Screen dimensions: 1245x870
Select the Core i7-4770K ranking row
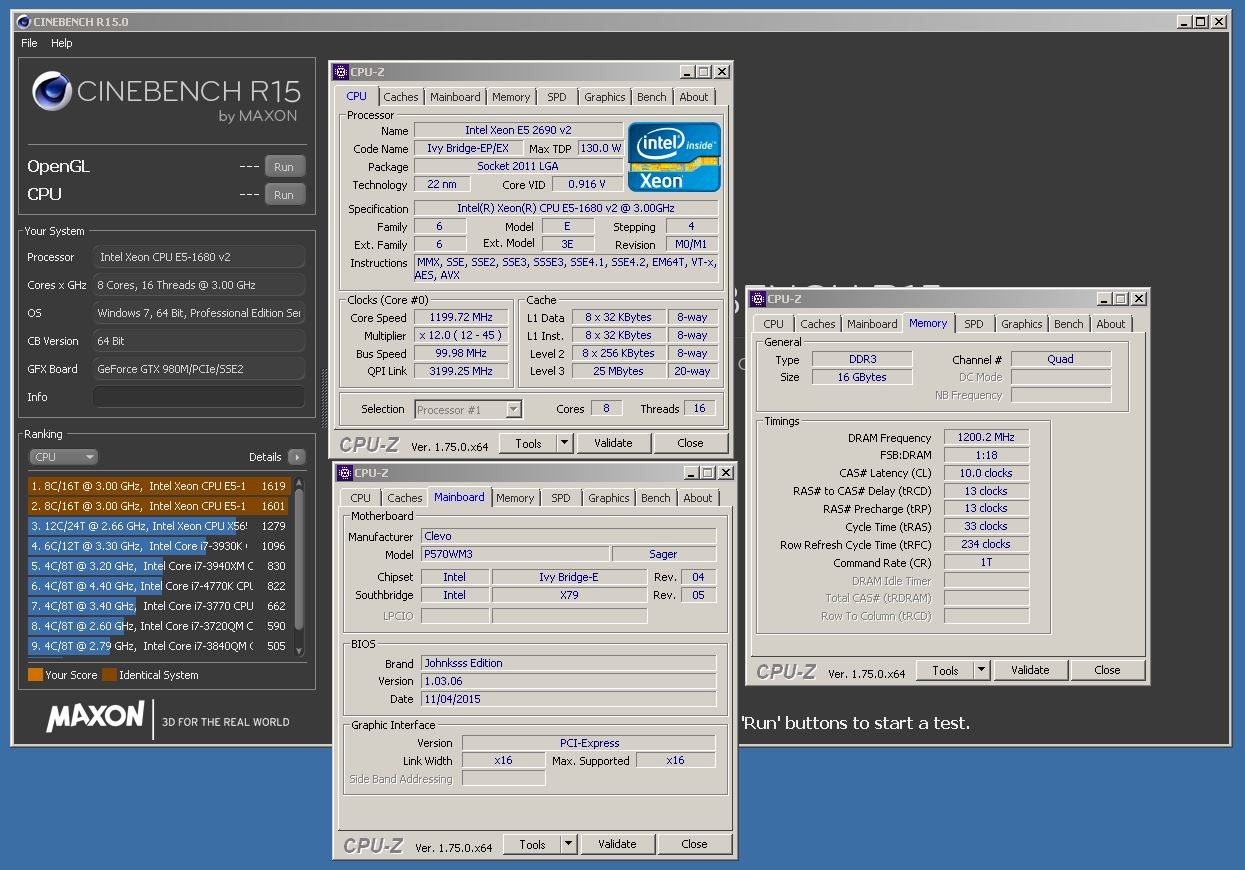[x=159, y=586]
